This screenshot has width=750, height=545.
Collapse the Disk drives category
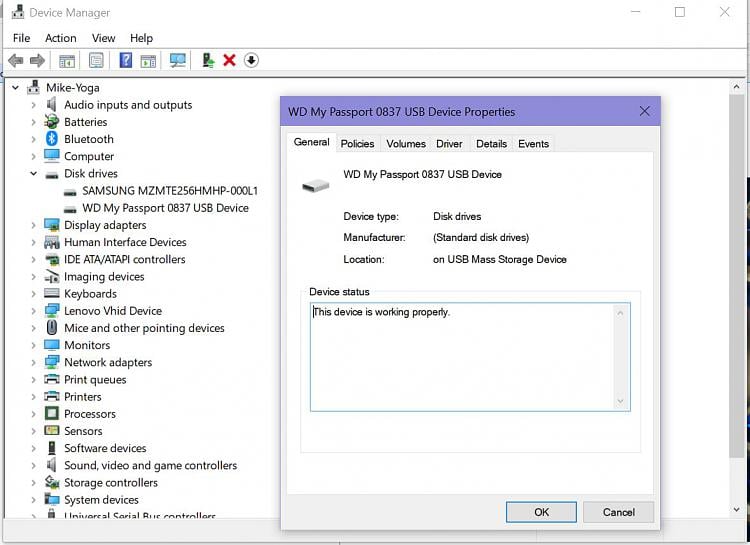point(33,174)
